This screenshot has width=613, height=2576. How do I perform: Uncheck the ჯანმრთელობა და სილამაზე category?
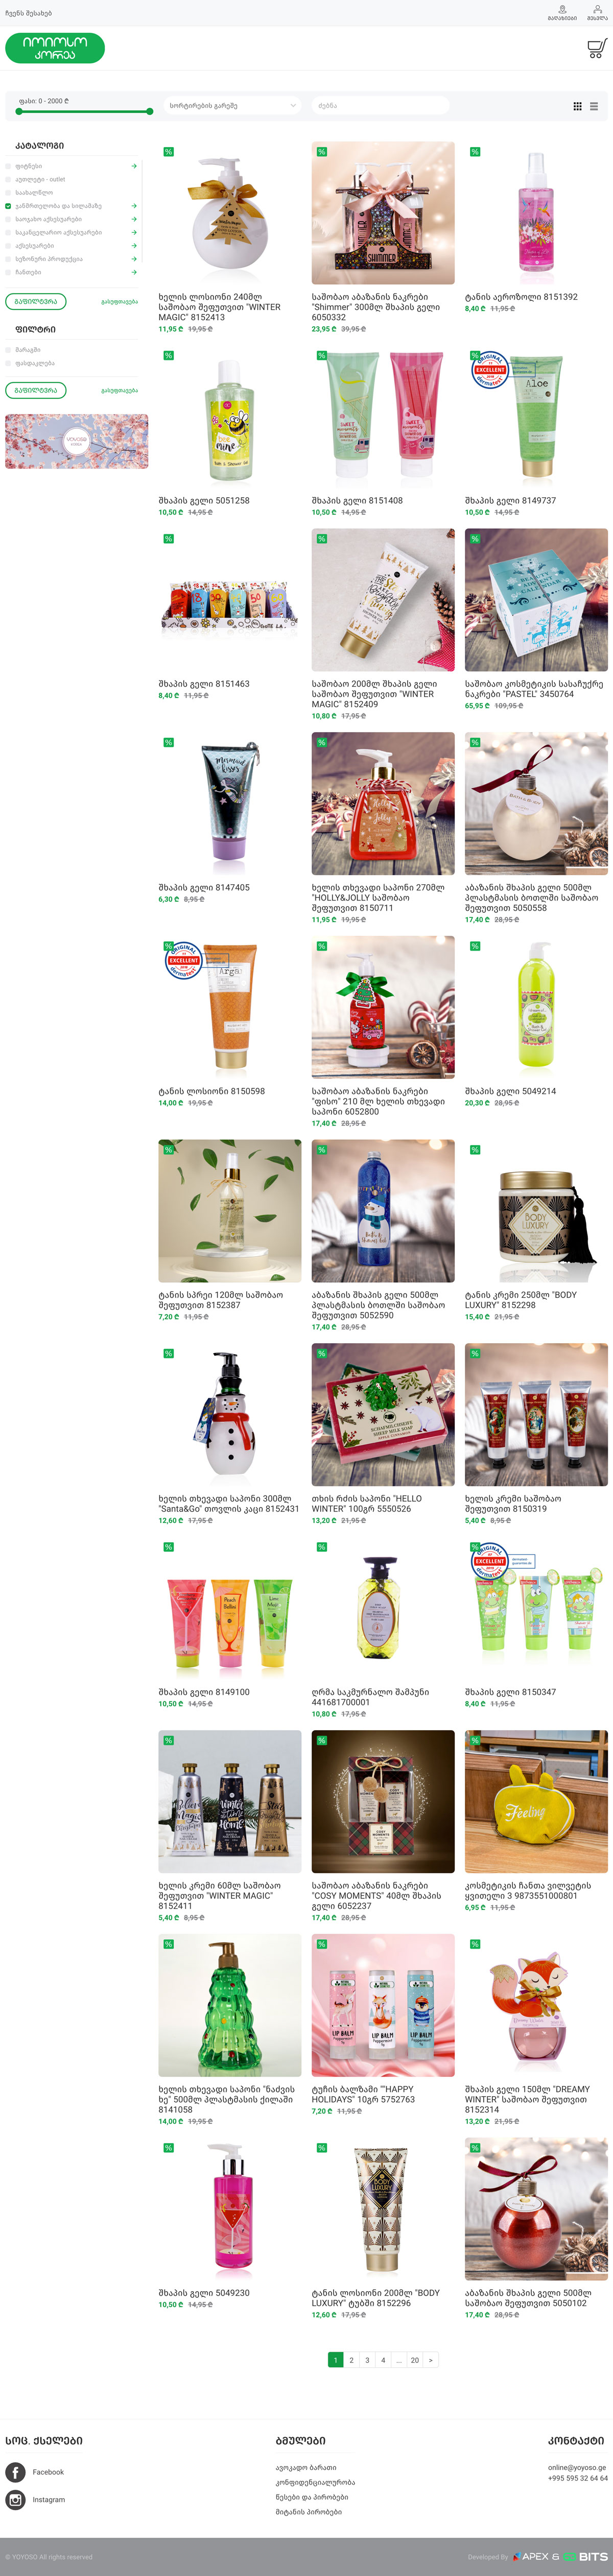coord(8,206)
